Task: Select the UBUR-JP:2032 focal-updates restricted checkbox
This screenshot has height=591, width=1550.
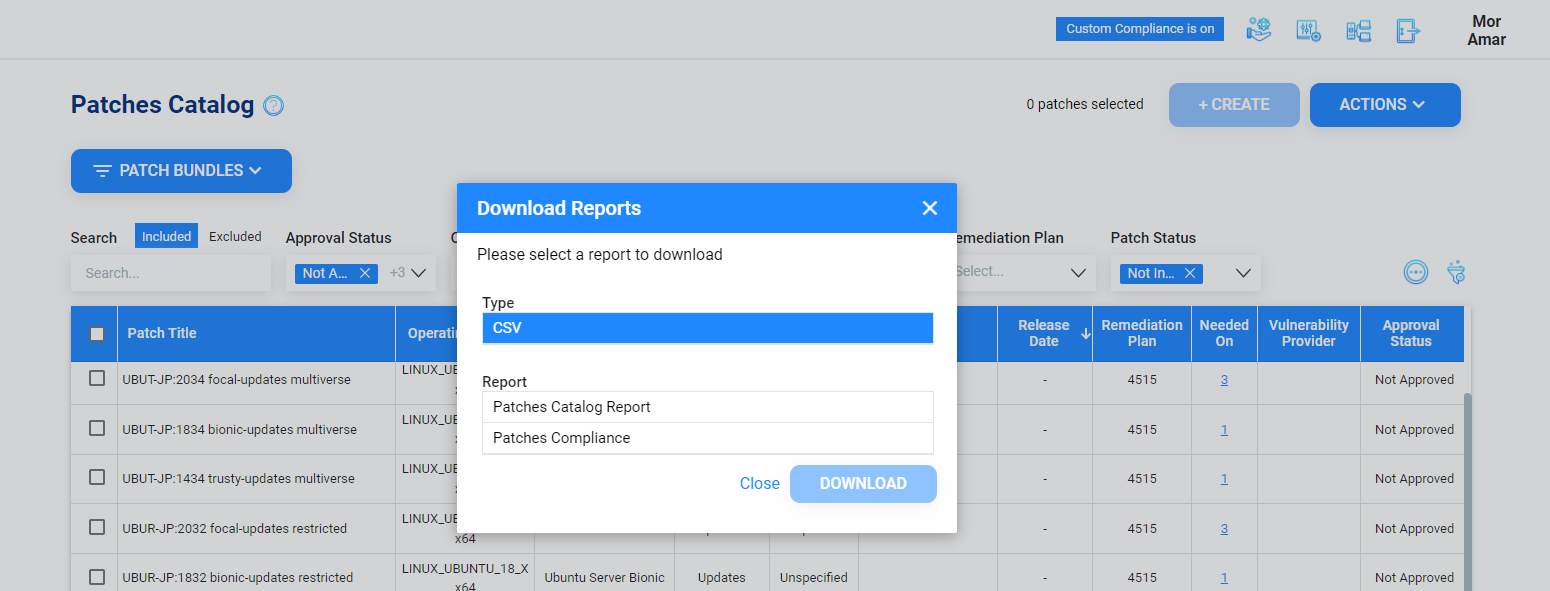Action: 94,528
